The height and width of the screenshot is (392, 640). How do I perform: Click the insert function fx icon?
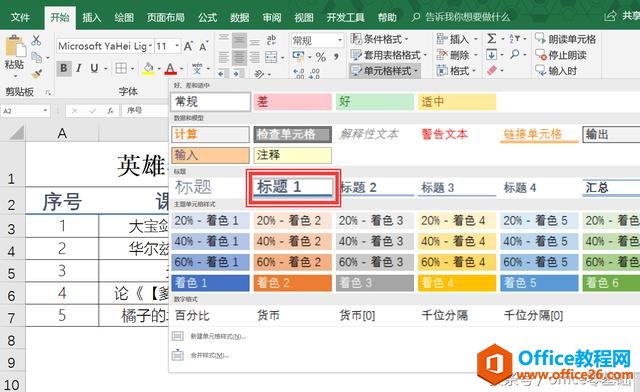point(110,111)
